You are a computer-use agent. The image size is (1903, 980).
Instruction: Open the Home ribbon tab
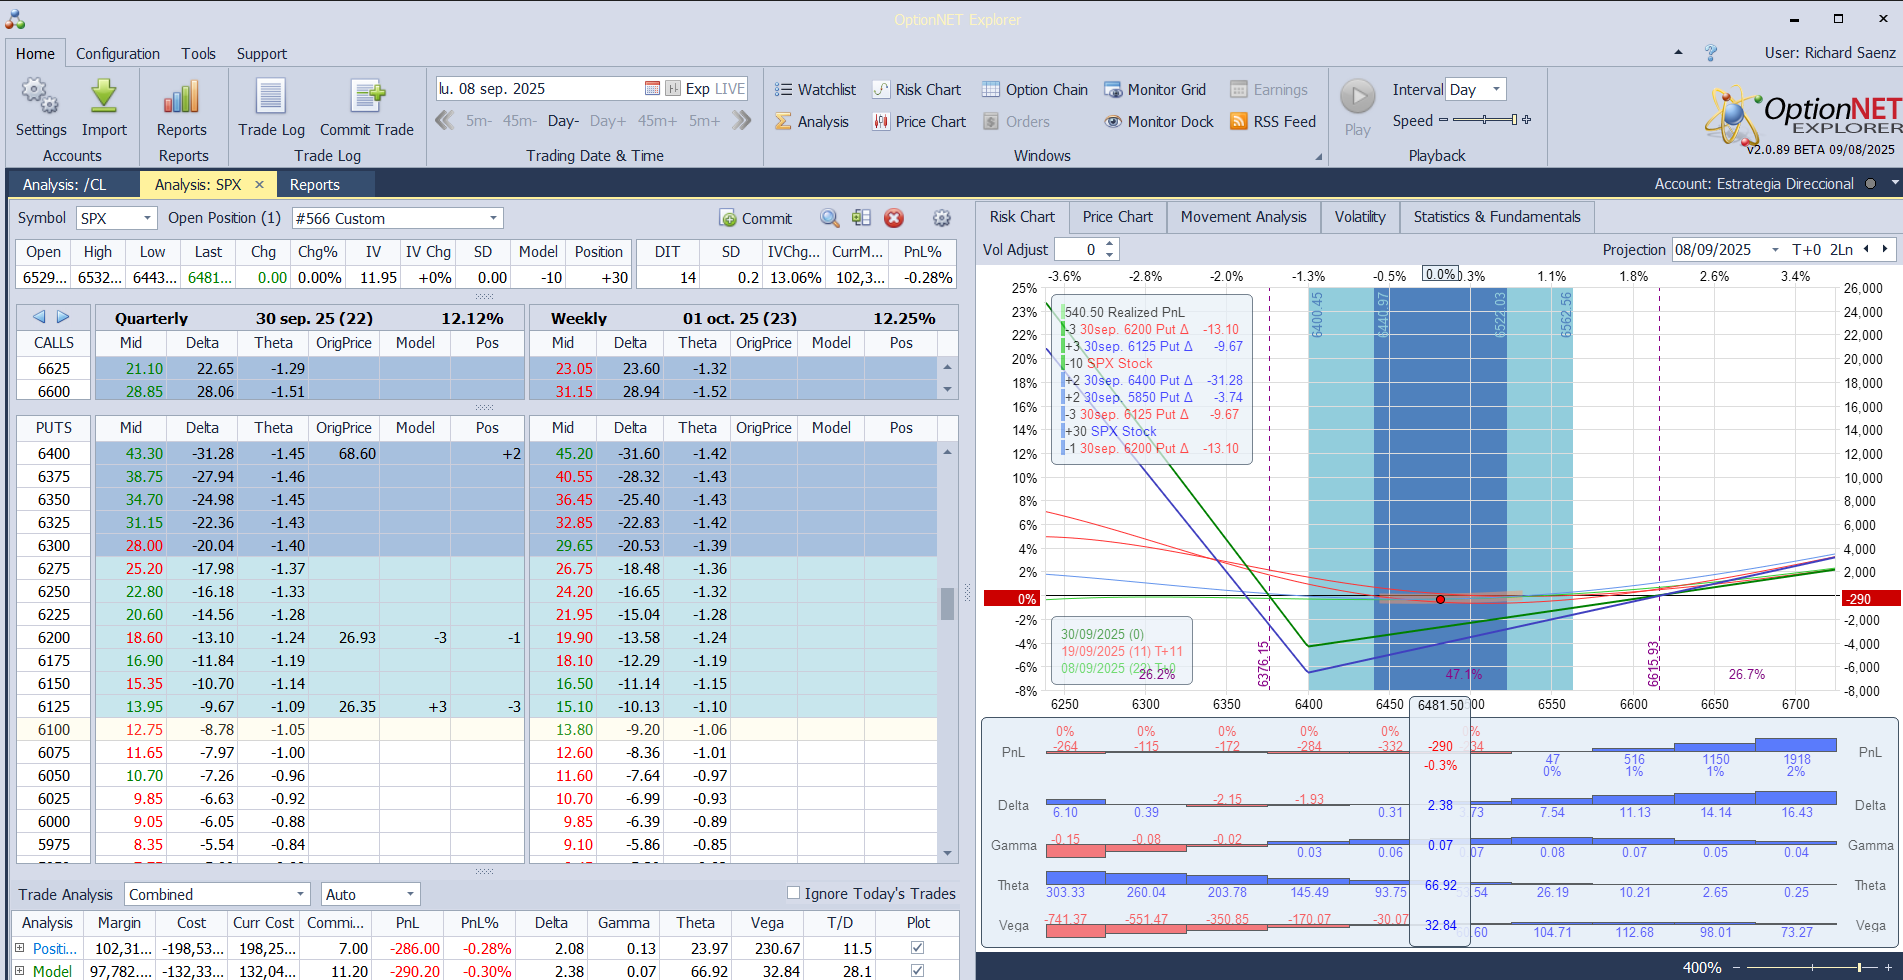point(35,54)
